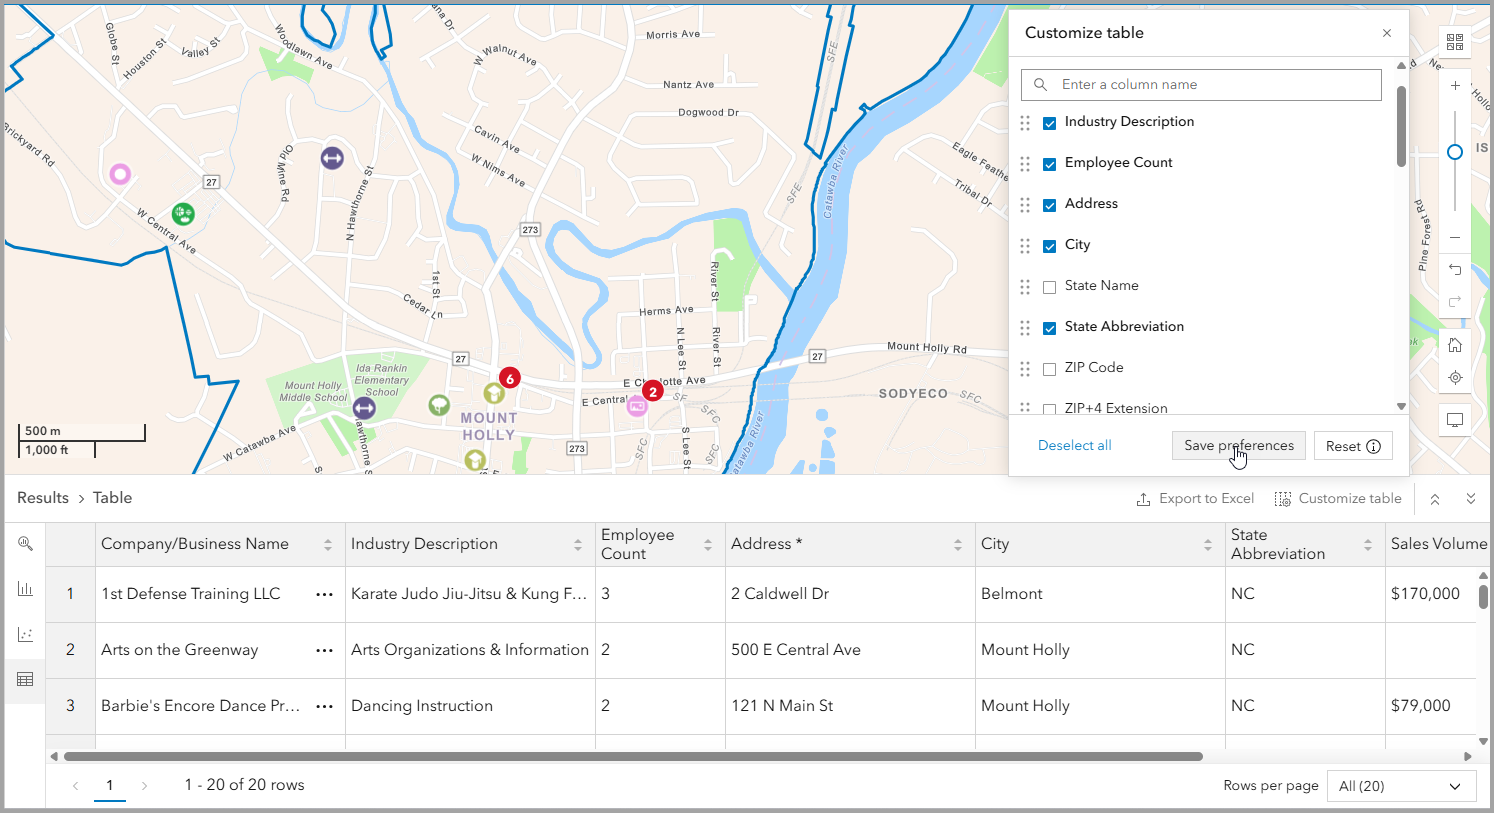The image size is (1494, 813).
Task: Return map to home extent
Action: coord(1455,345)
